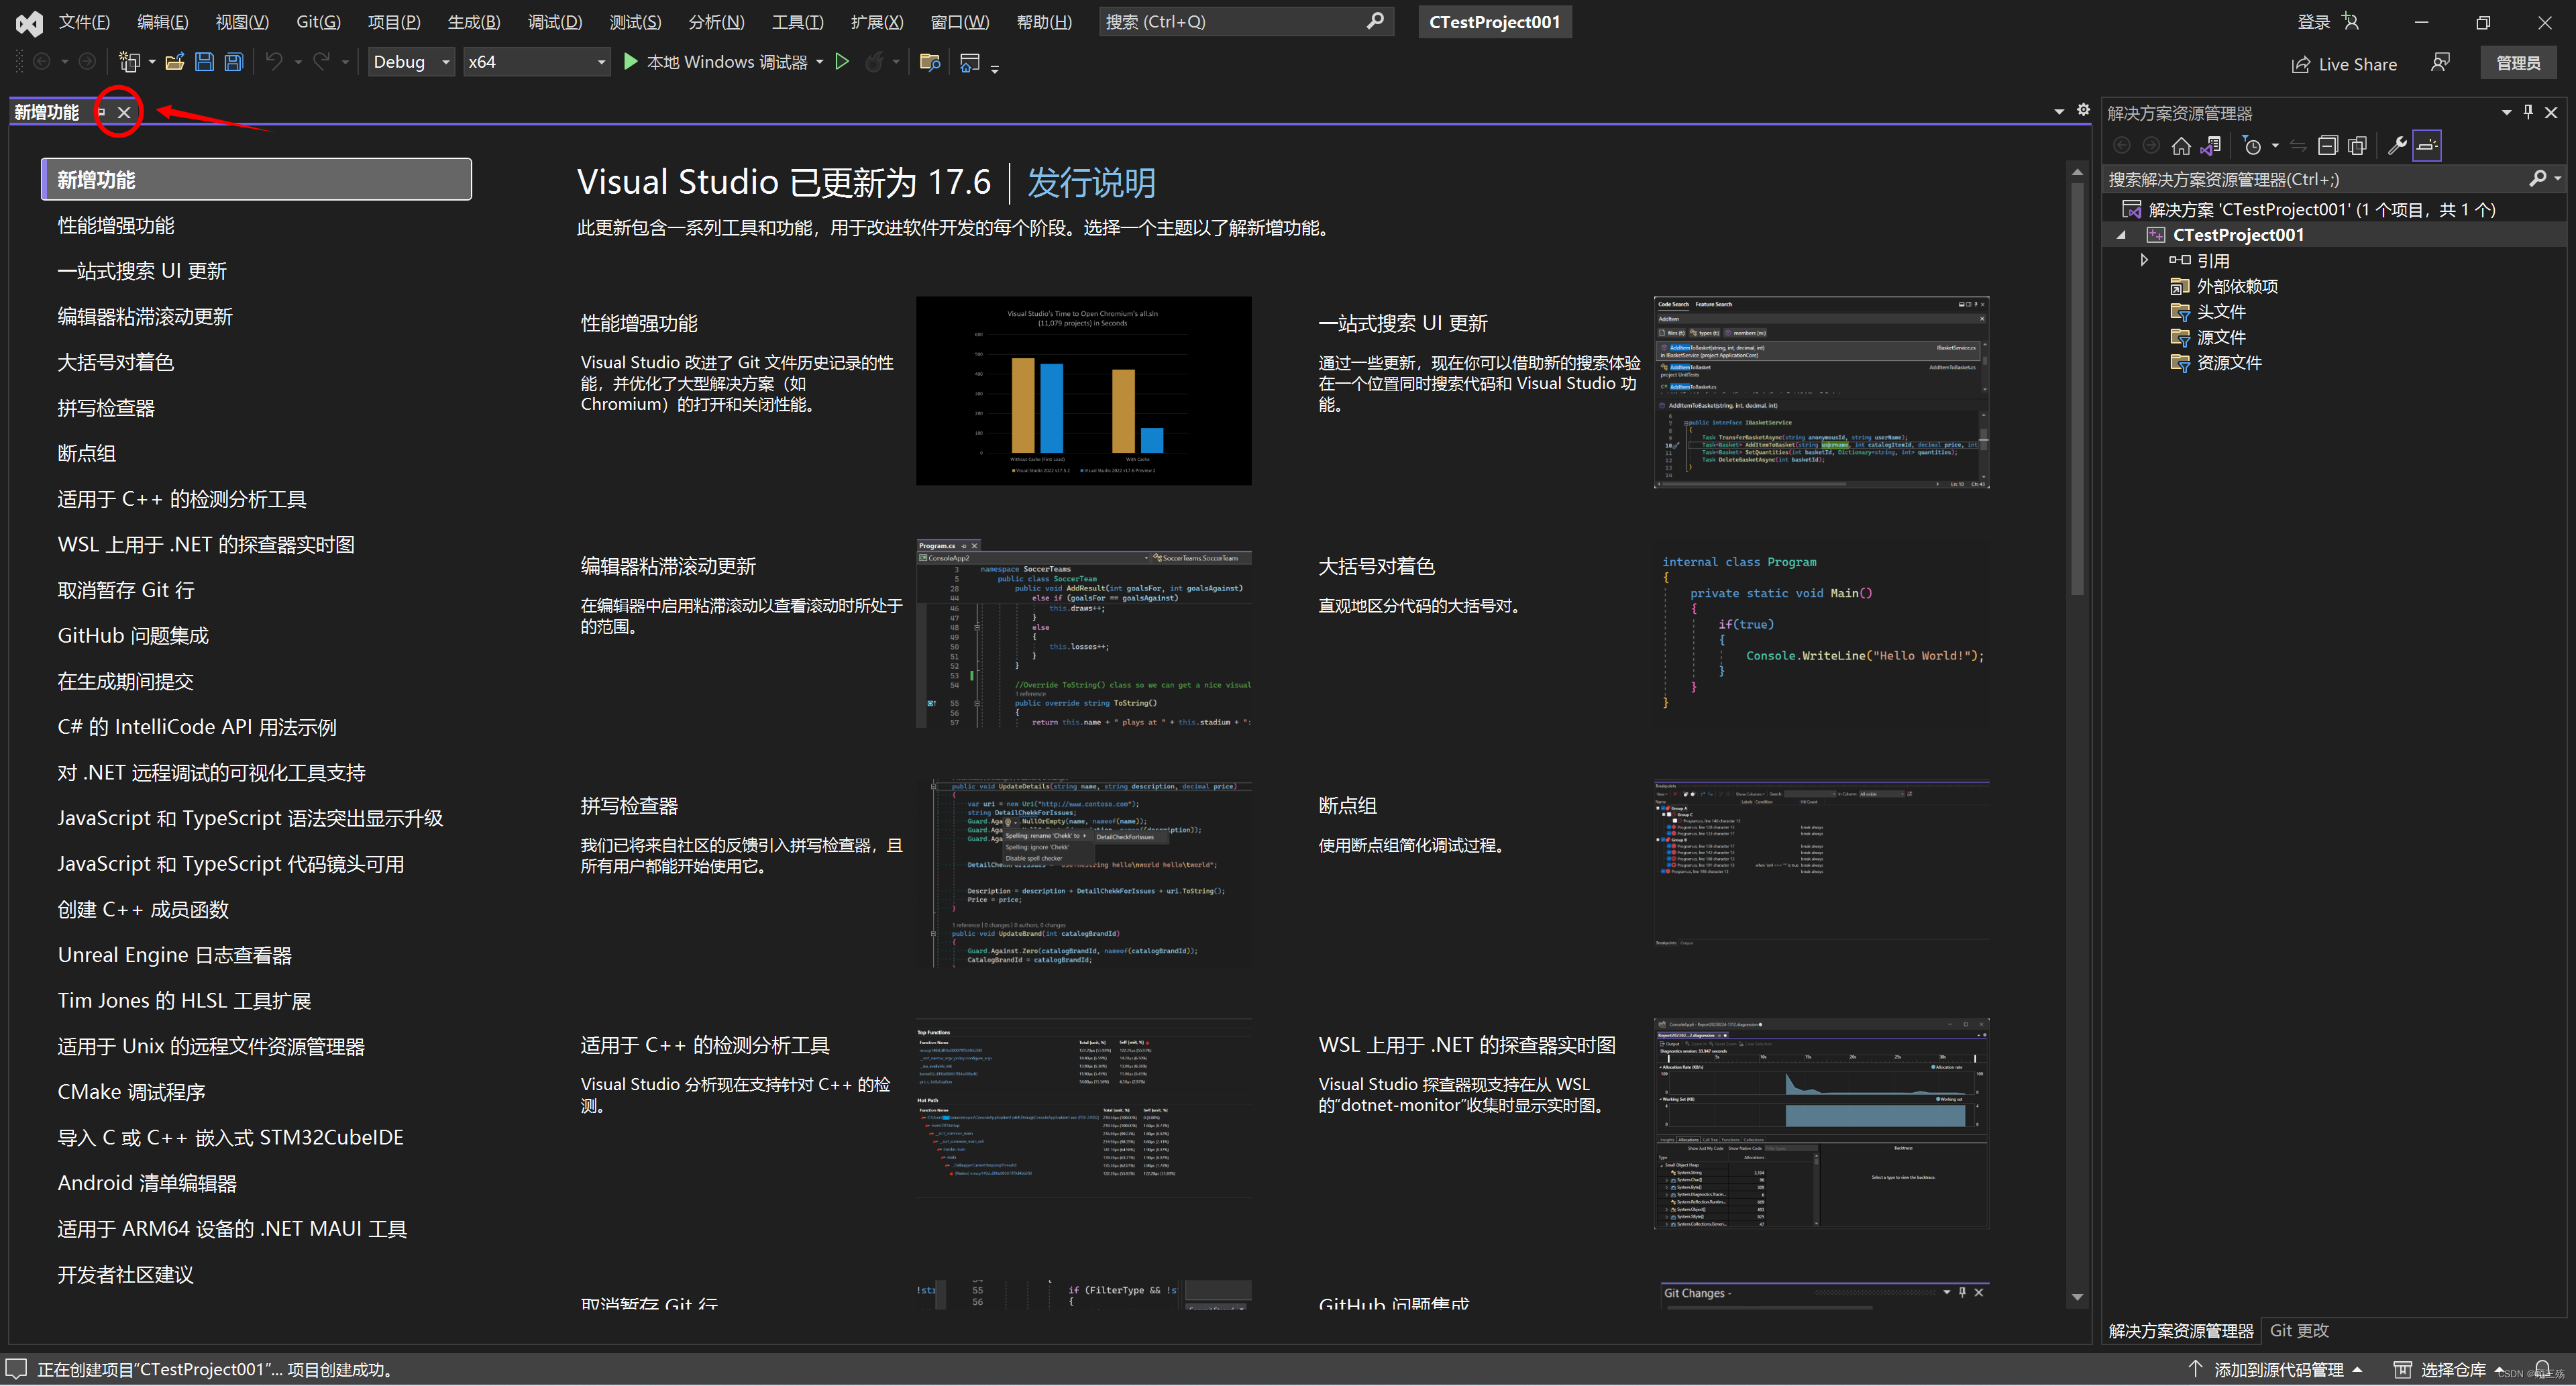Open the 调试(D) menu
Screen dimensions: 2576x1386
pos(554,22)
